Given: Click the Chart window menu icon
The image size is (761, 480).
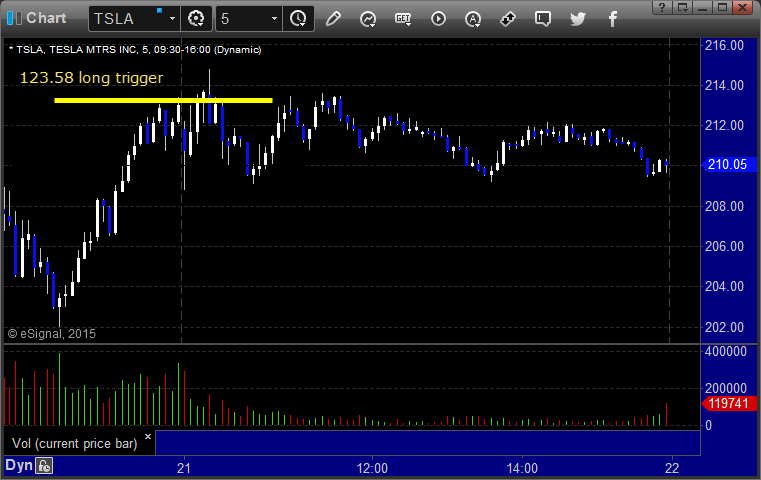Looking at the screenshot, I should click(x=14, y=18).
